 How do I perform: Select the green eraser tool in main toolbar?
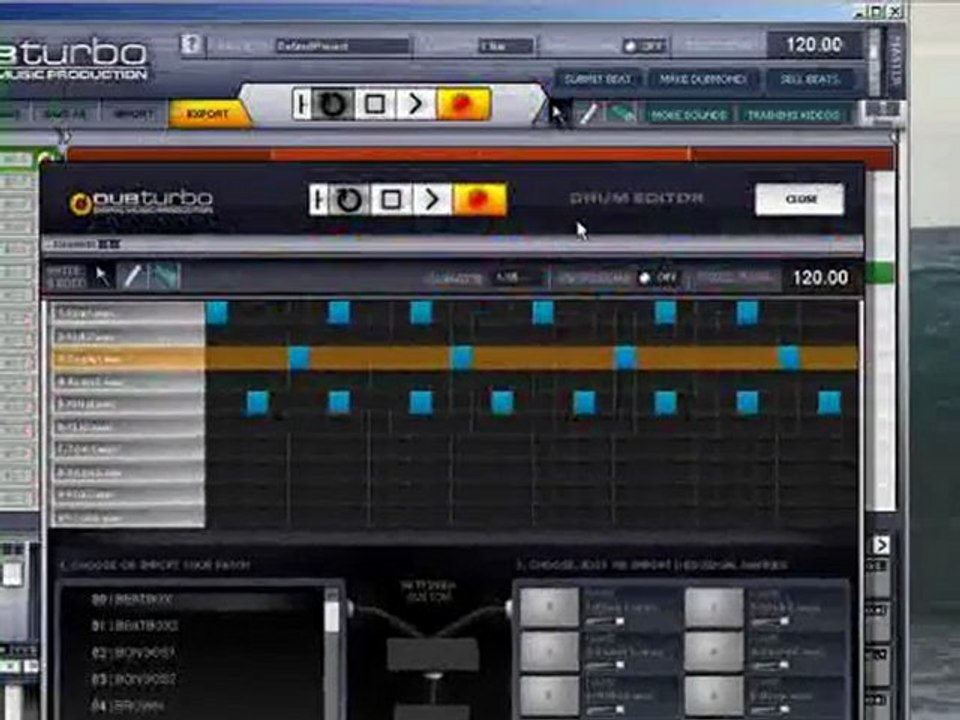[x=620, y=114]
